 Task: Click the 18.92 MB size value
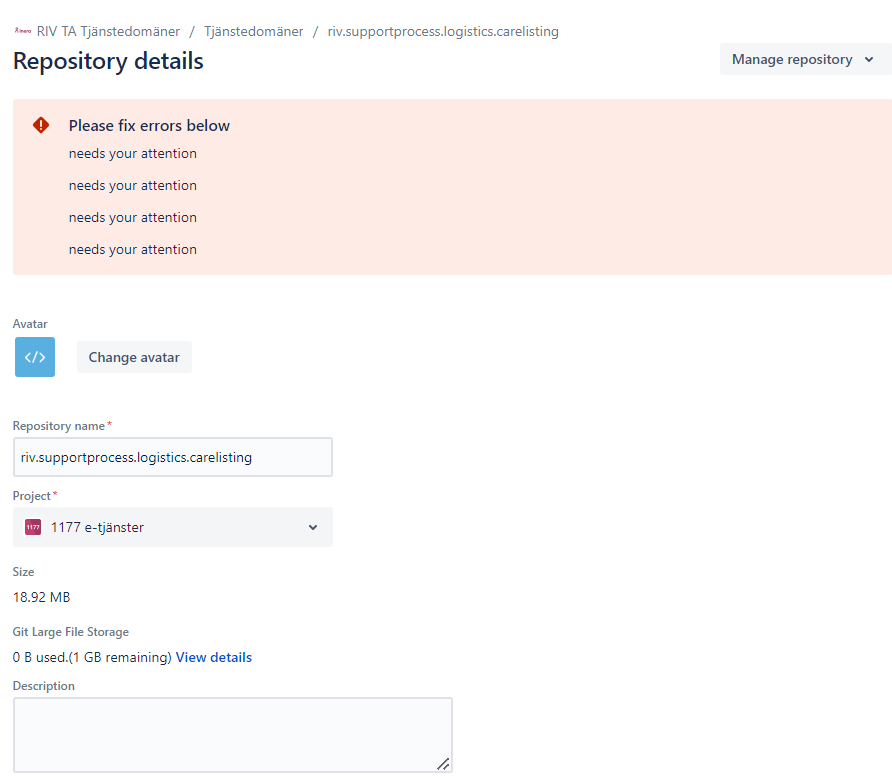42,597
